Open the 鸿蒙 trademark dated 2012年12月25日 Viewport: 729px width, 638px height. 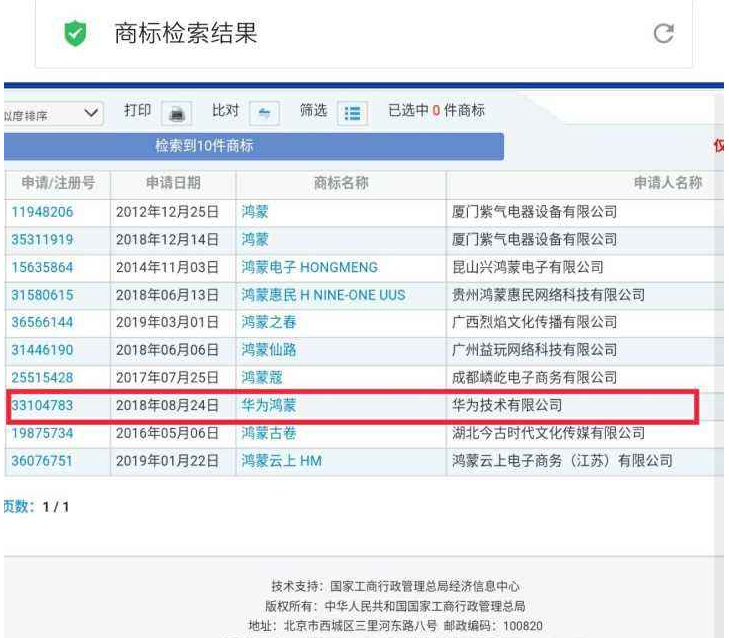[255, 212]
